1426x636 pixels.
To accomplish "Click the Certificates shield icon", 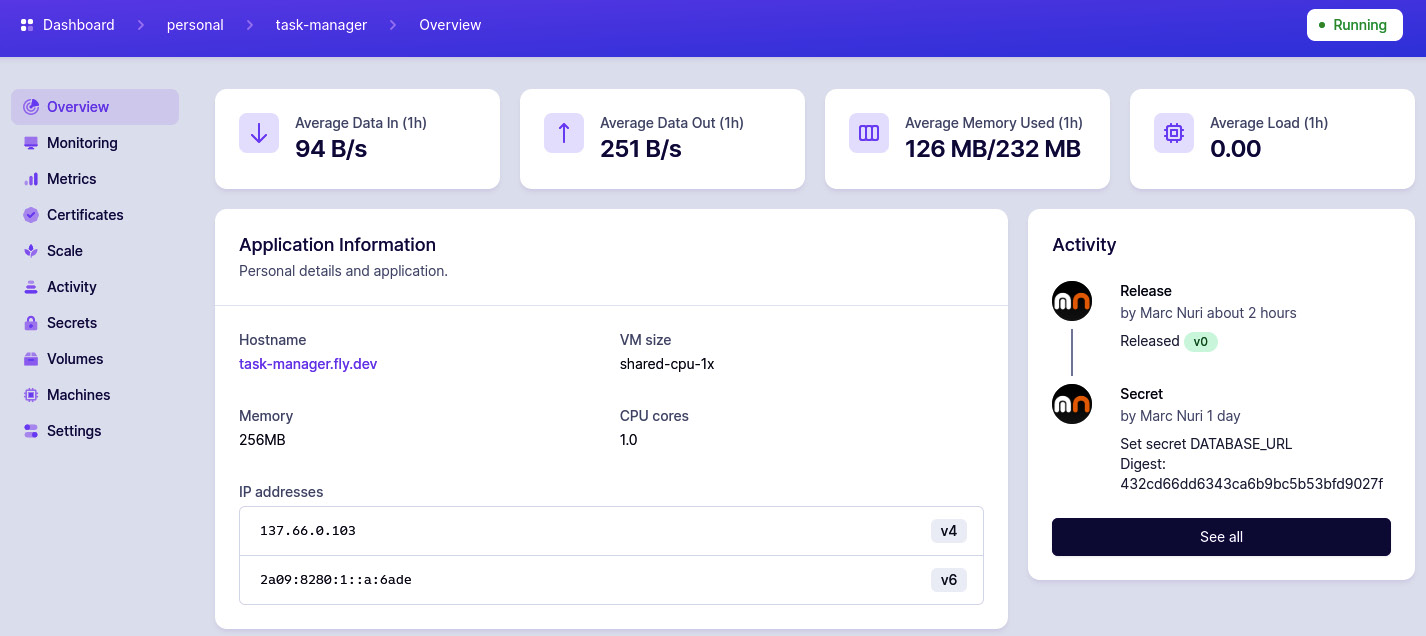I will coord(30,215).
